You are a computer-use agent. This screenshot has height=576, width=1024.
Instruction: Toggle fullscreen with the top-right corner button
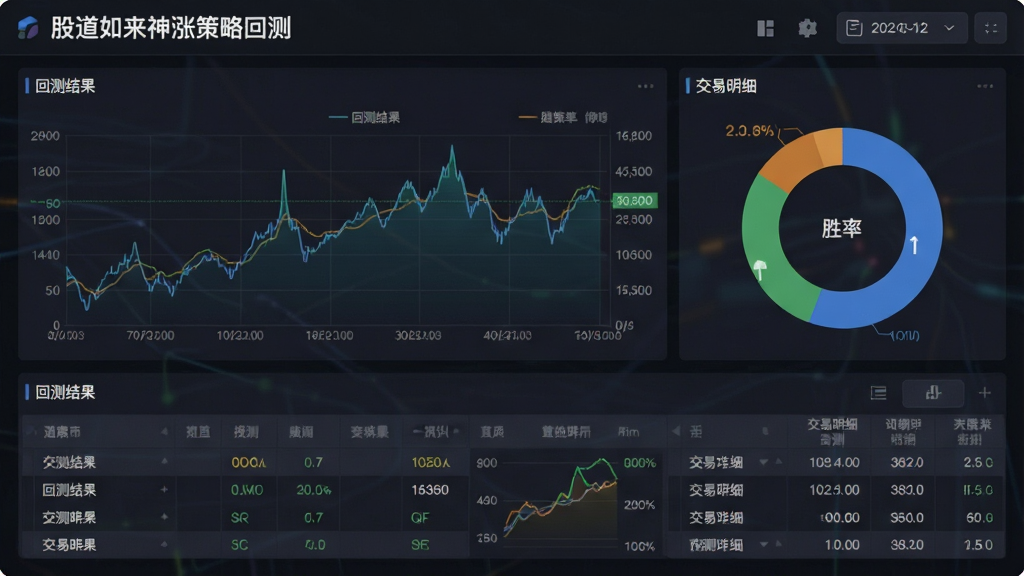pyautogui.click(x=991, y=28)
